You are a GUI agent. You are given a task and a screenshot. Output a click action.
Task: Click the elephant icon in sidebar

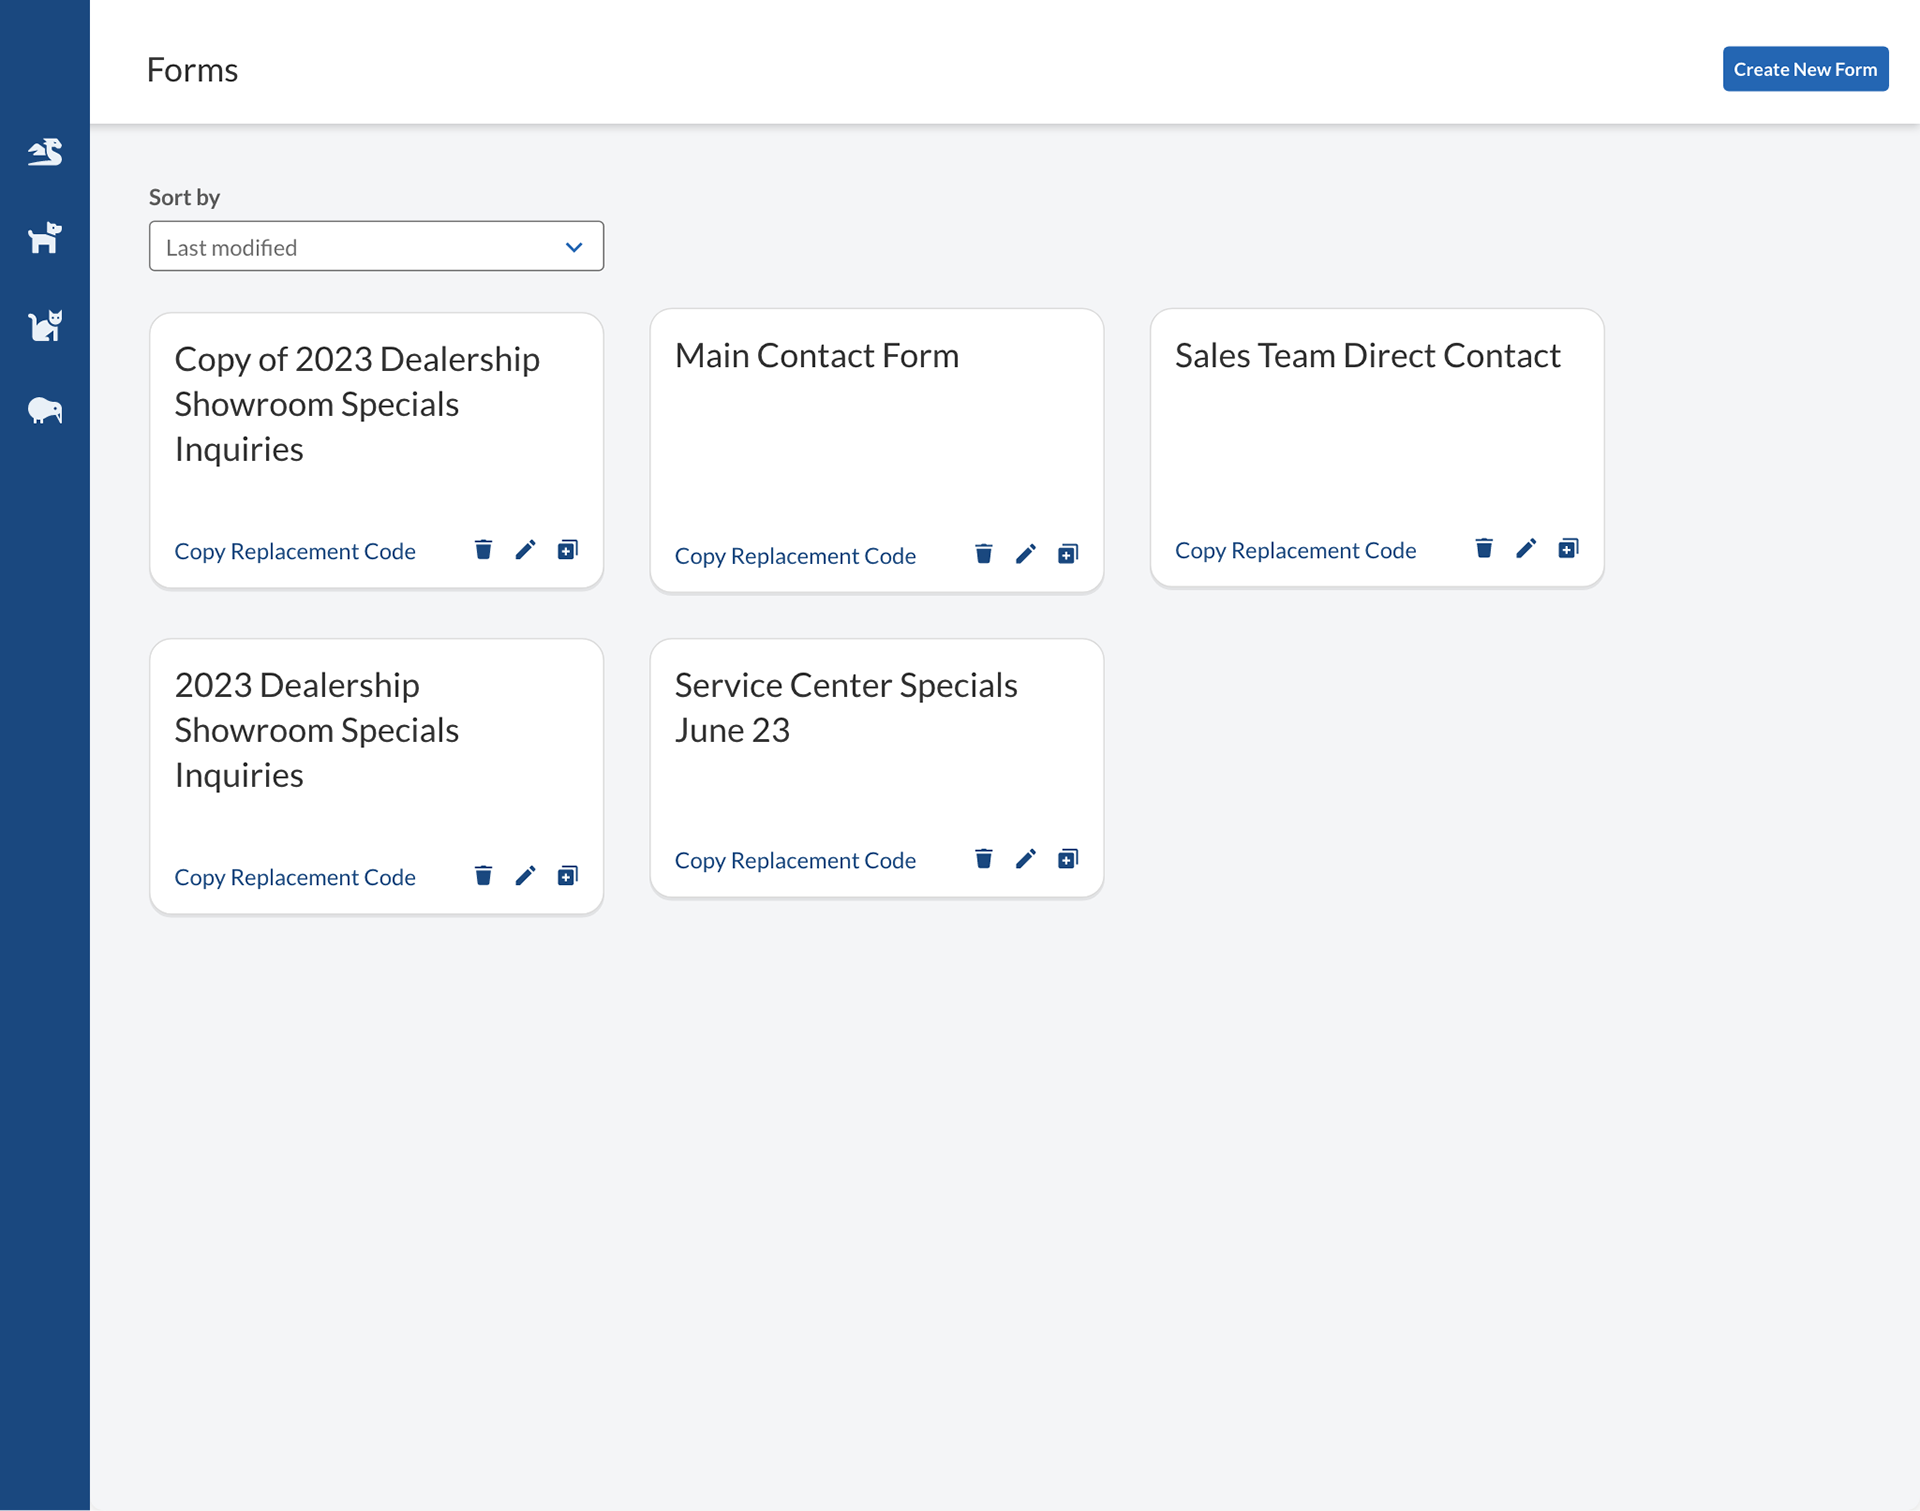(45, 410)
